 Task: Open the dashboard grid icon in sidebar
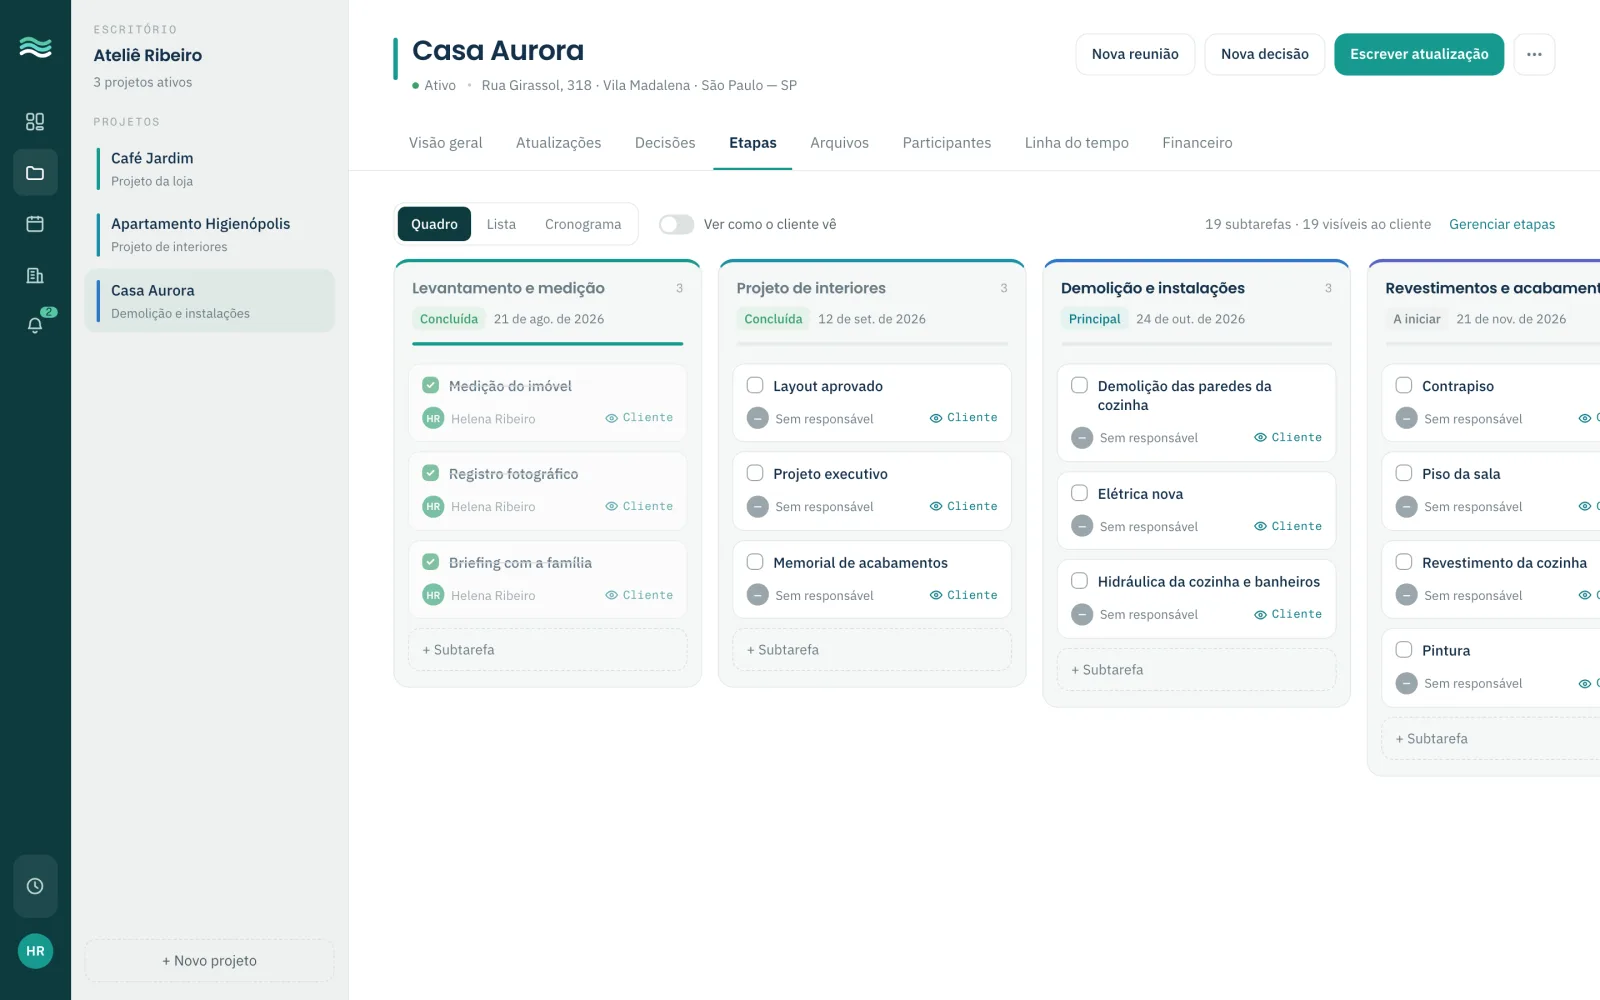35,122
